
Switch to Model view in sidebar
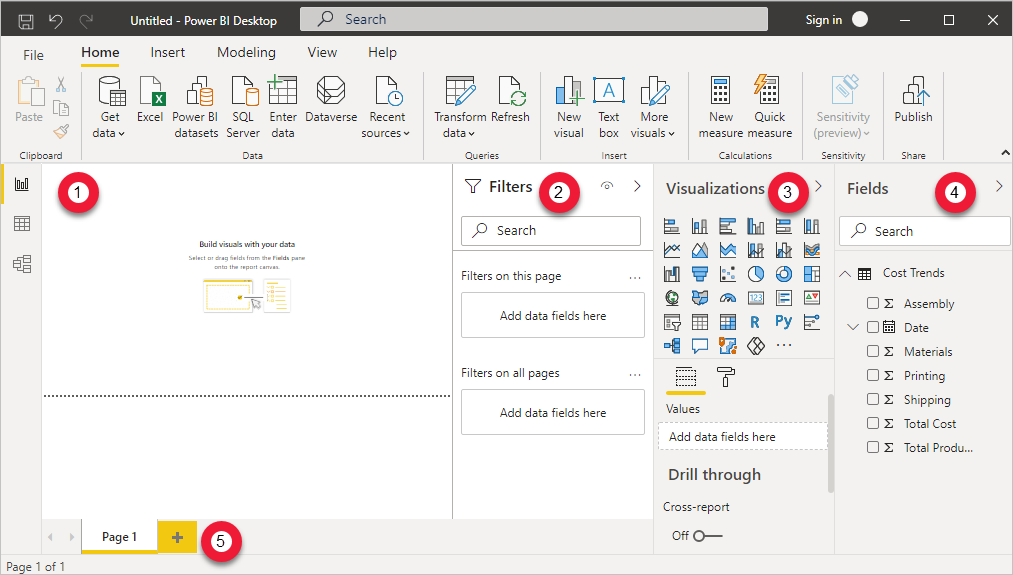[22, 264]
